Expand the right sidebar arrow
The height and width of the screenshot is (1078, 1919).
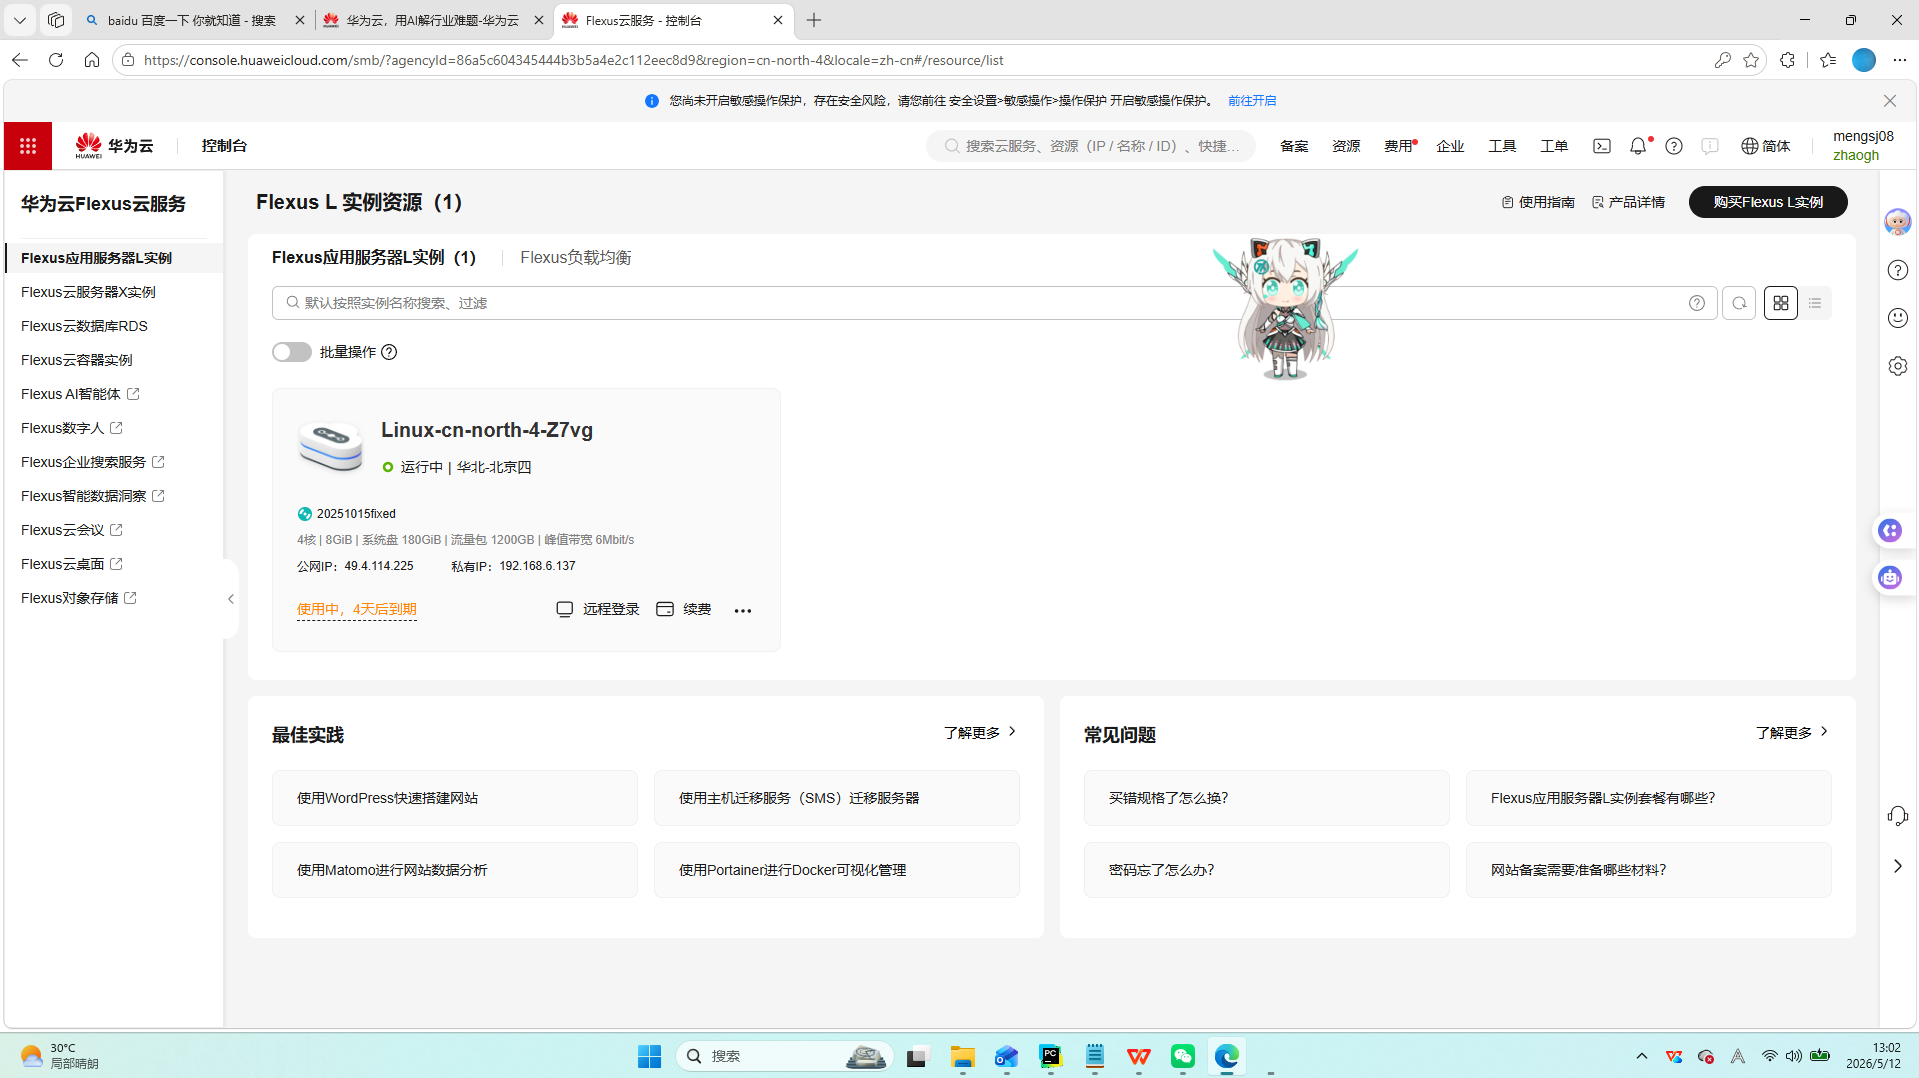pos(1897,866)
